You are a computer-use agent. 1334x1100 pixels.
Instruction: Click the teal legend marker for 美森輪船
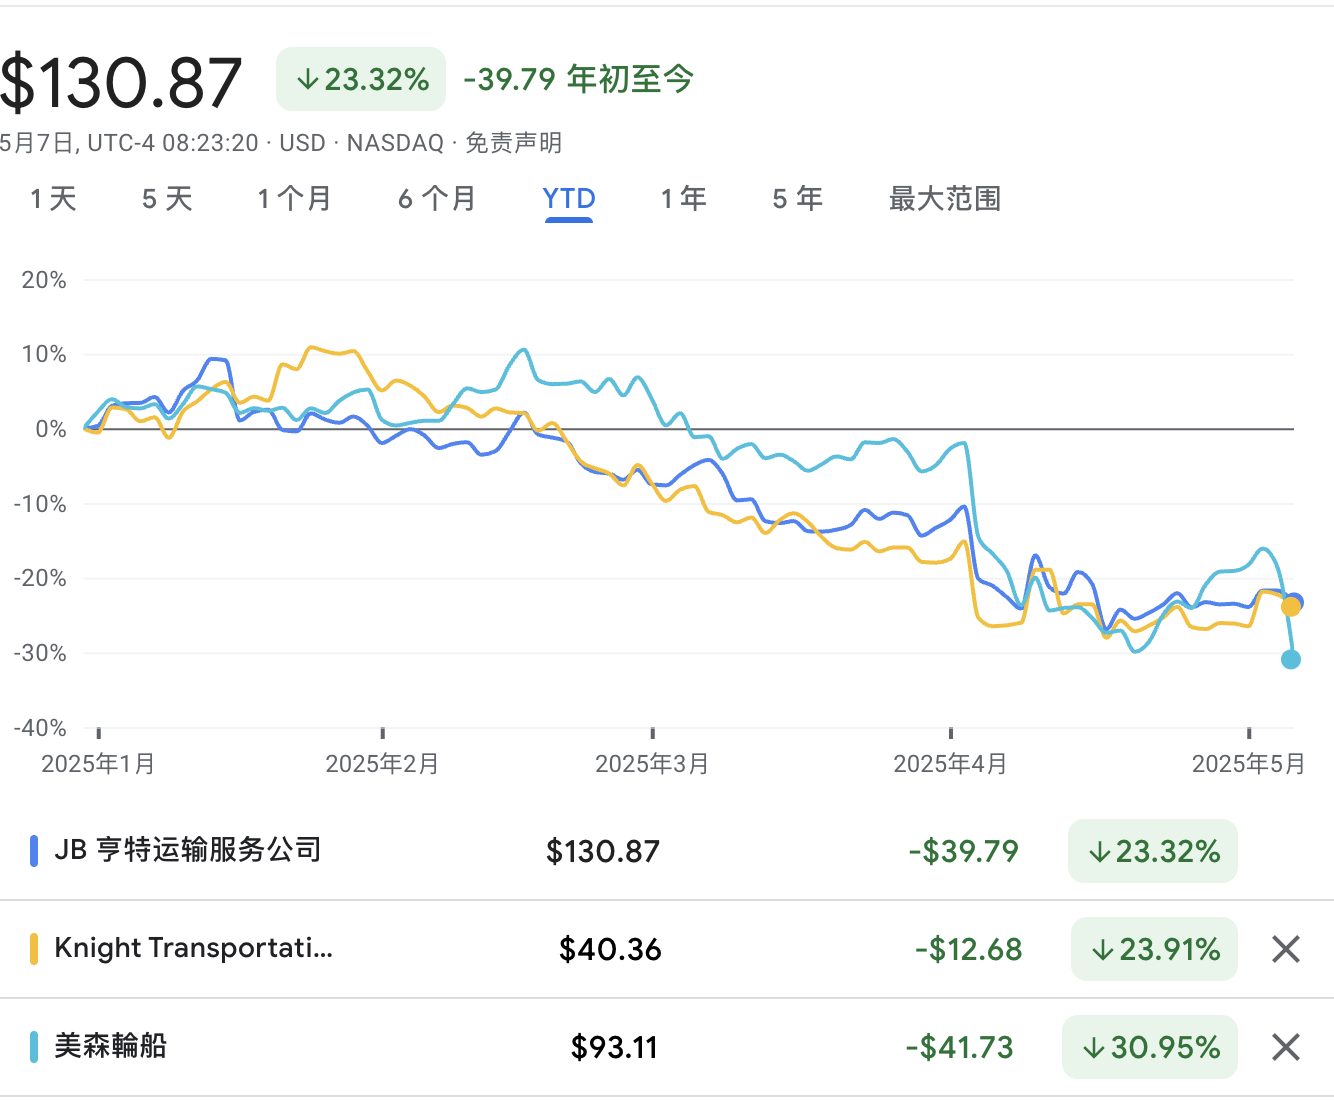[x=36, y=1046]
